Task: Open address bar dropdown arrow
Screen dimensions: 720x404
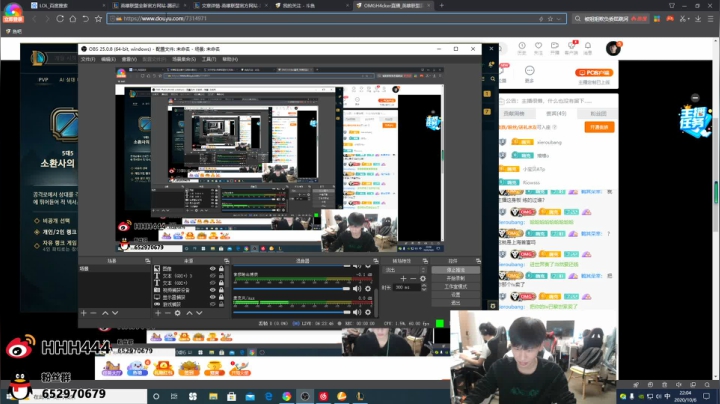Action: pyautogui.click(x=559, y=19)
